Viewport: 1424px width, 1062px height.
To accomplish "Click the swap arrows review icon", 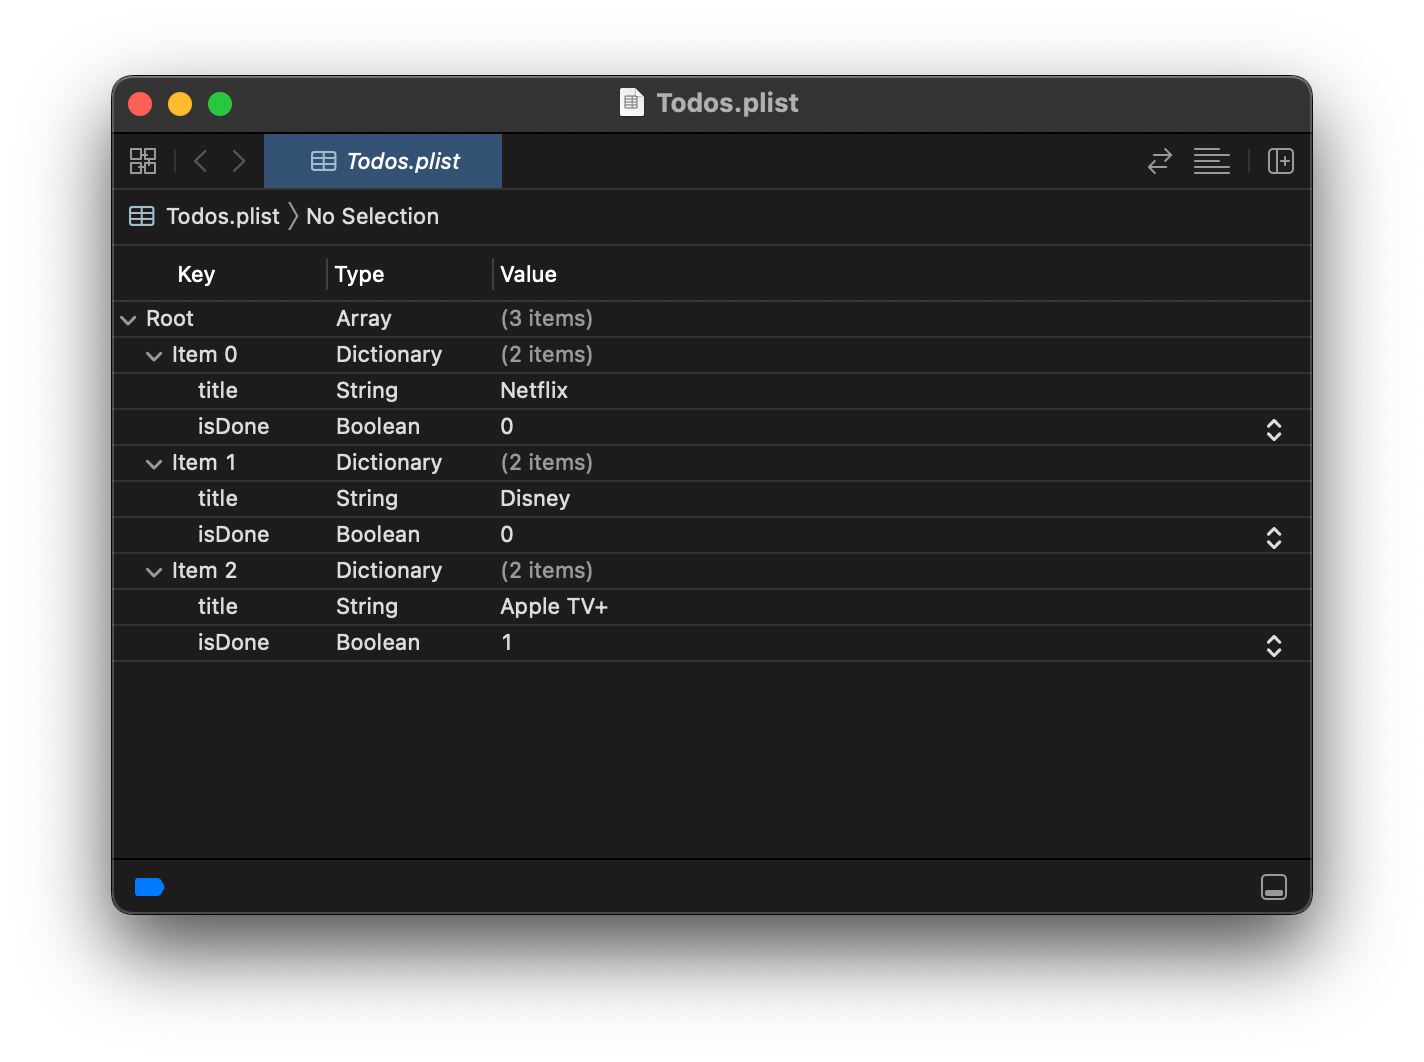I will pos(1160,161).
